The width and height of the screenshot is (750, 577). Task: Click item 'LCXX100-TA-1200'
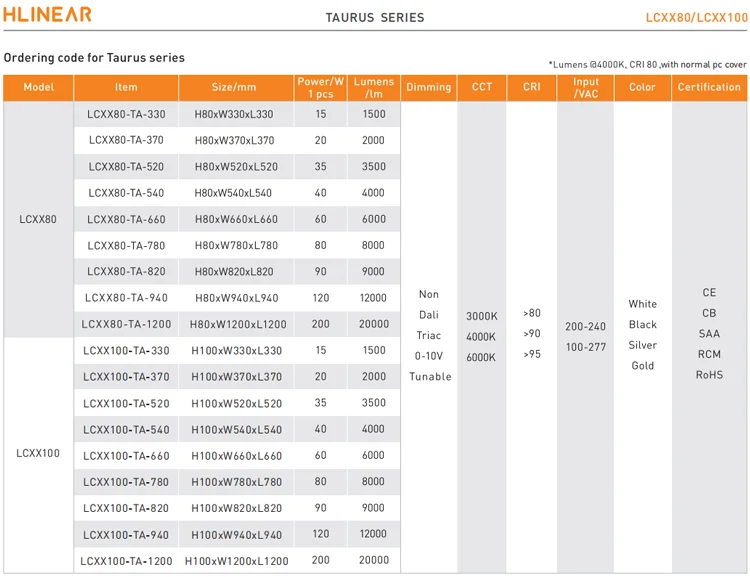pyautogui.click(x=126, y=561)
